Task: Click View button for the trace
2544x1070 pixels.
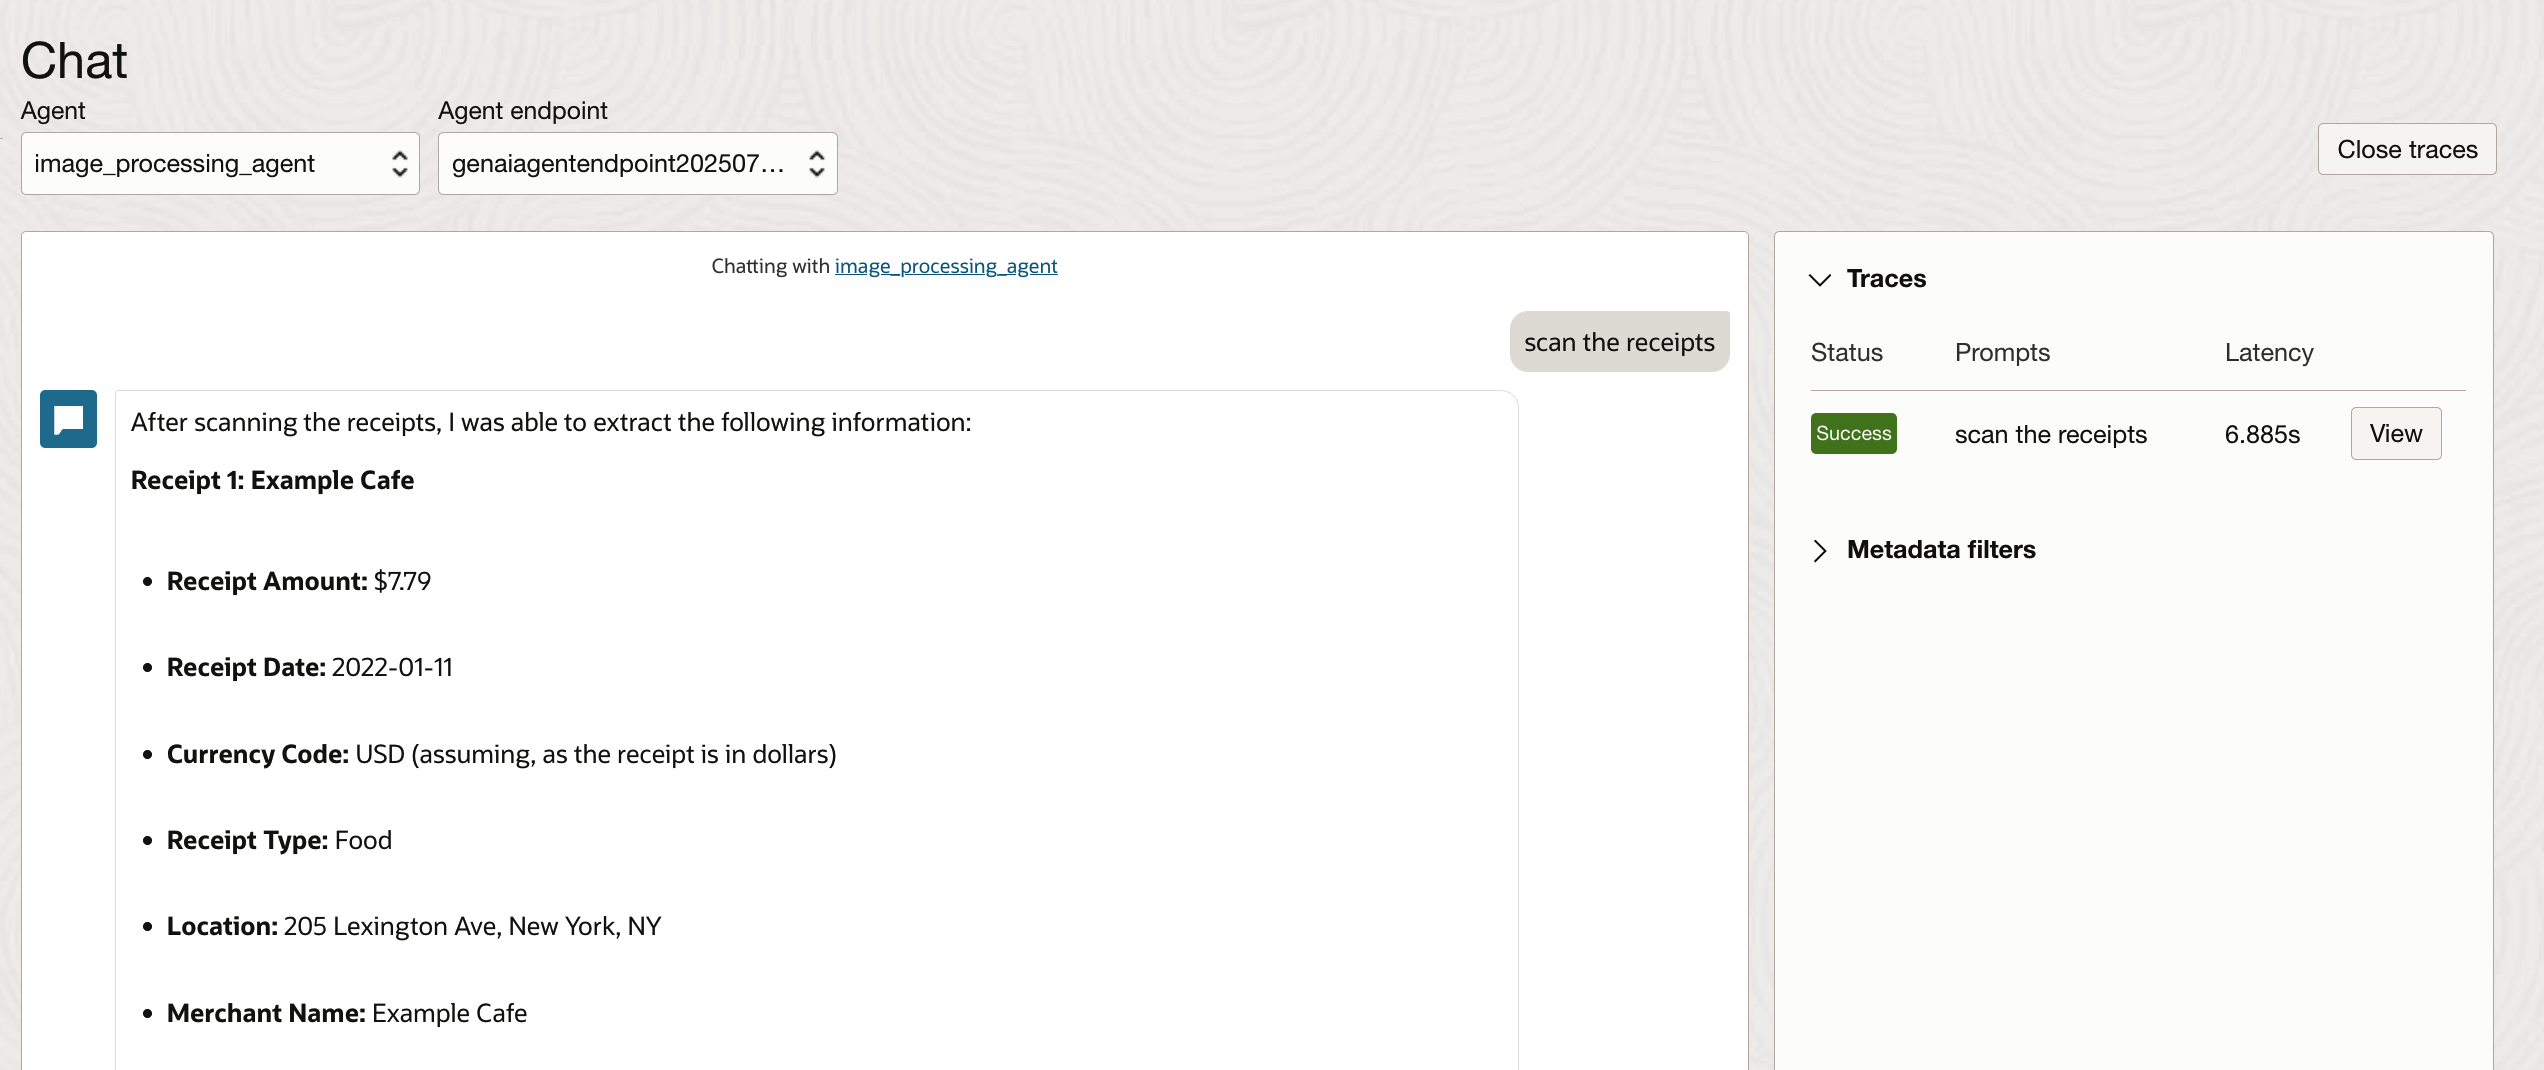Action: tap(2395, 433)
